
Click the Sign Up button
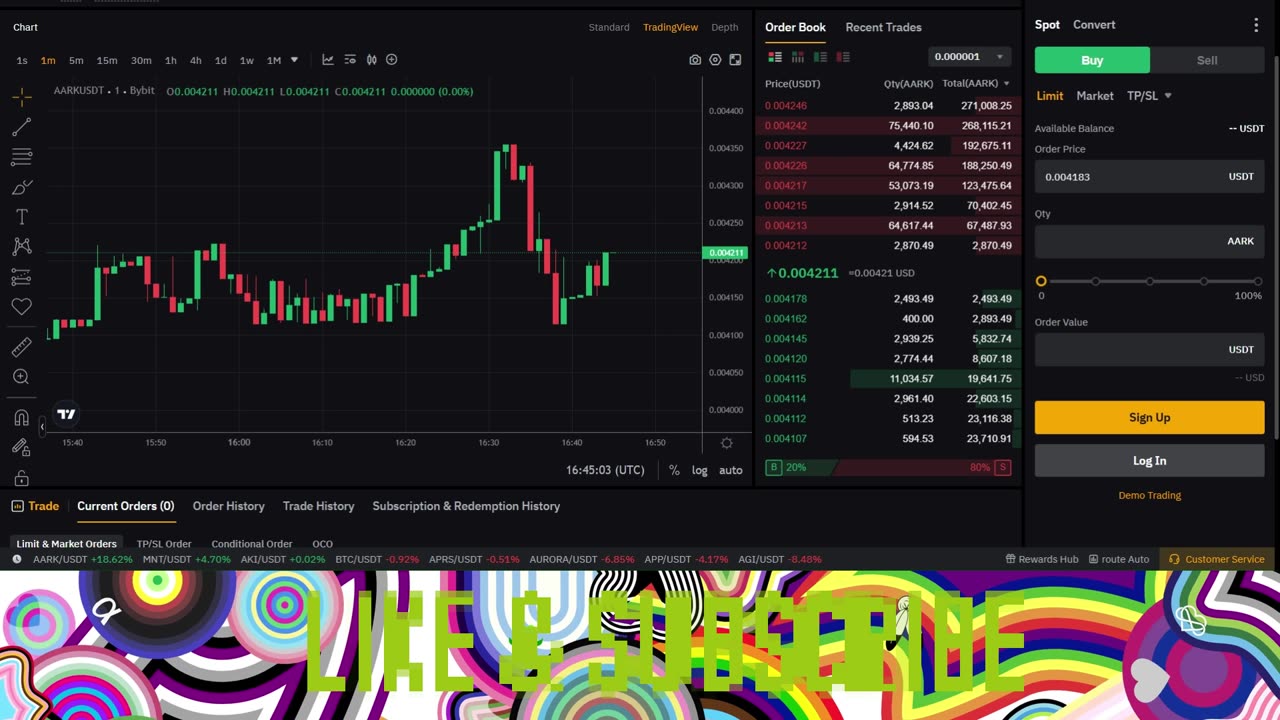(x=1149, y=418)
